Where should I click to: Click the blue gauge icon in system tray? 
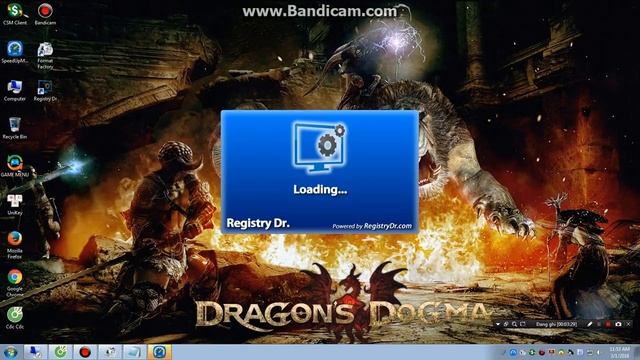point(513,352)
